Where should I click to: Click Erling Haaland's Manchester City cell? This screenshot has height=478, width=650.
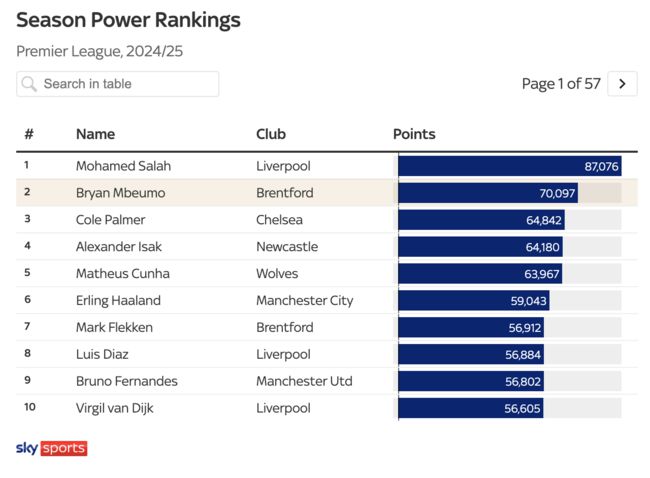pos(304,301)
